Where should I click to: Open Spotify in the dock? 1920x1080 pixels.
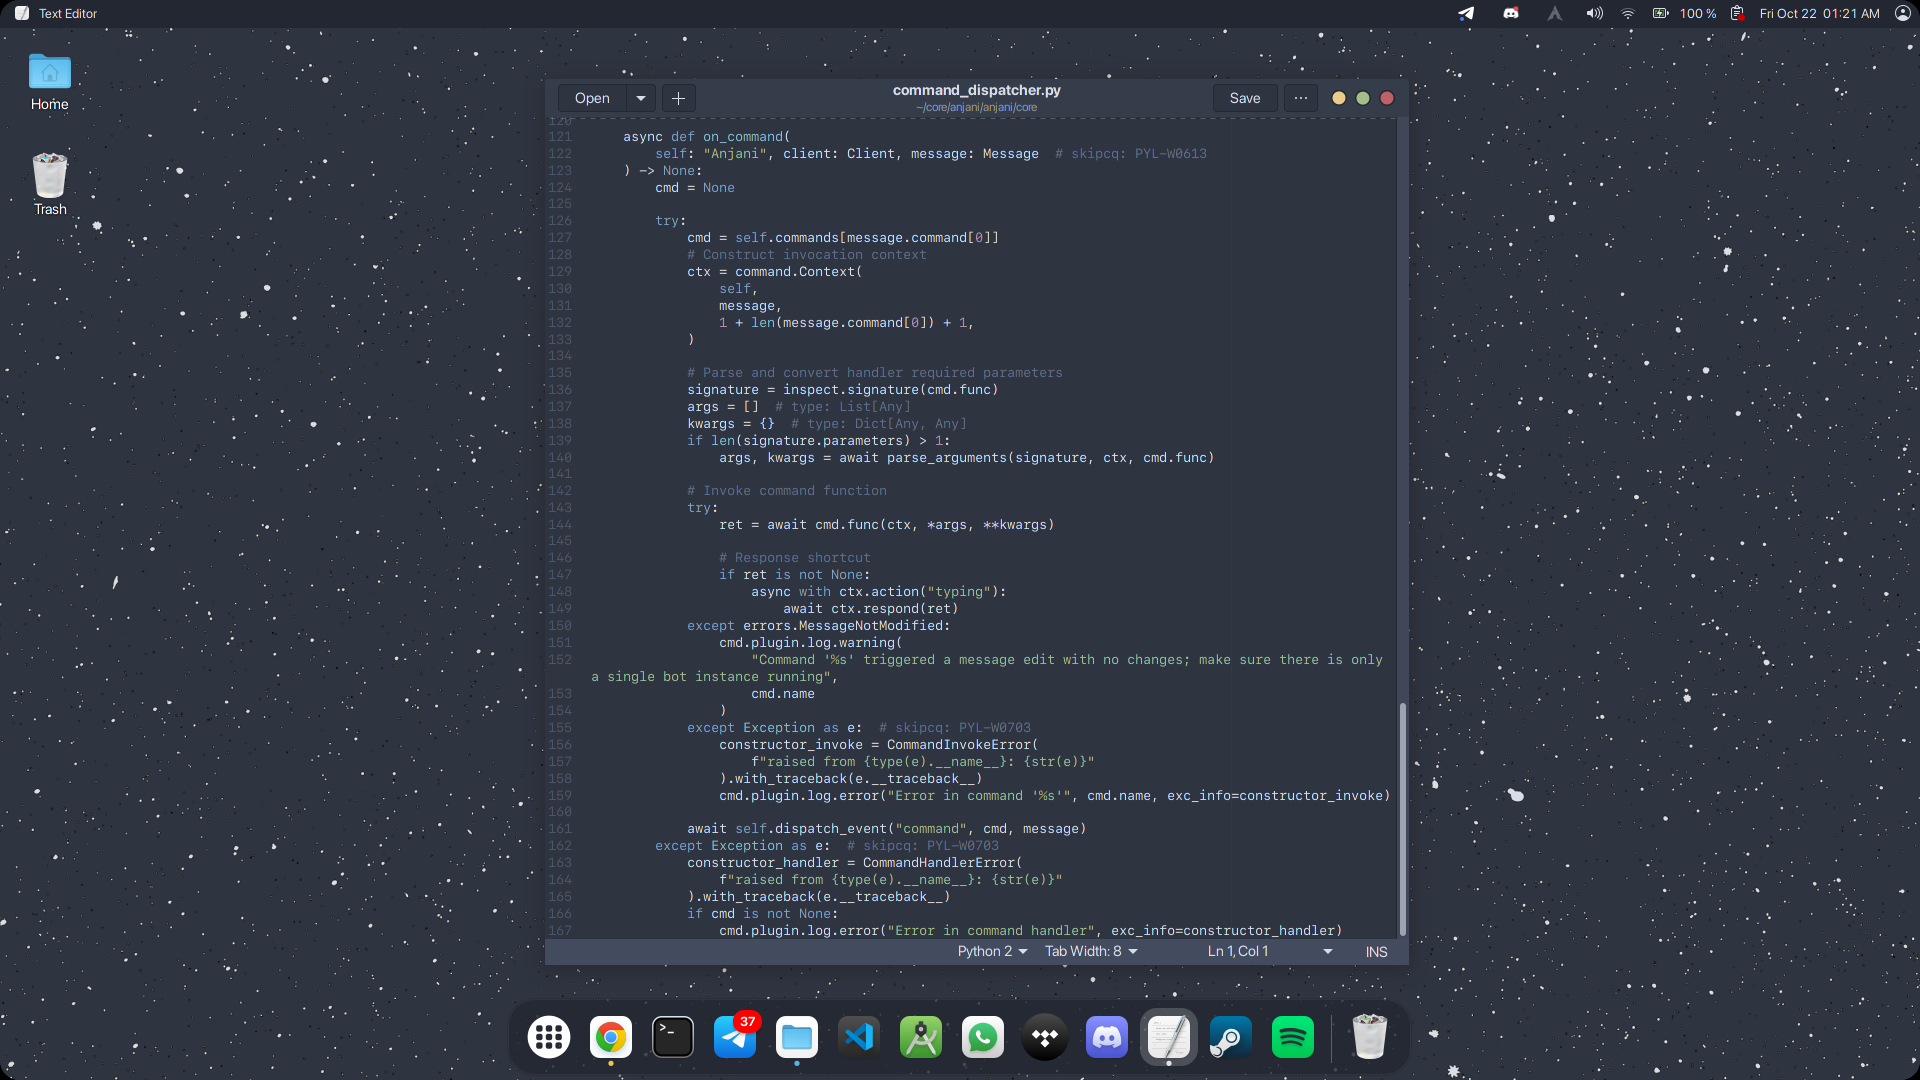[x=1292, y=1038]
